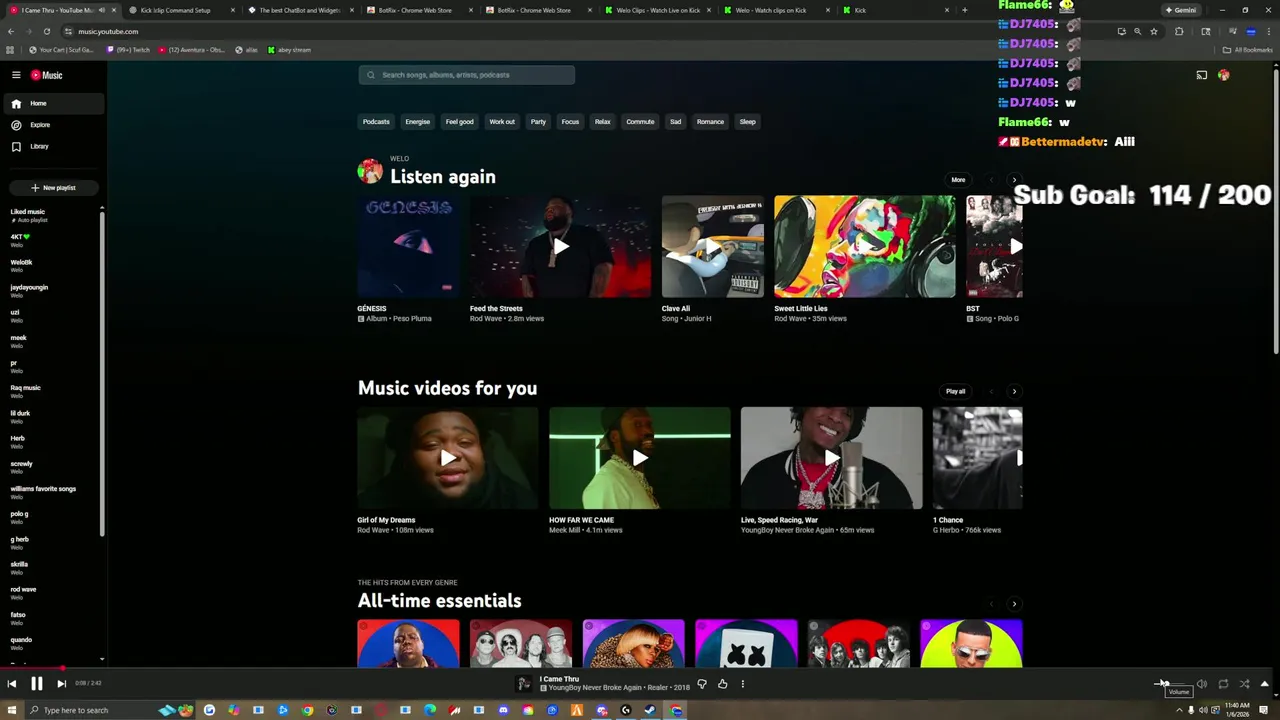Open more actions for current song
This screenshot has height=720, width=1280.
tap(742, 684)
